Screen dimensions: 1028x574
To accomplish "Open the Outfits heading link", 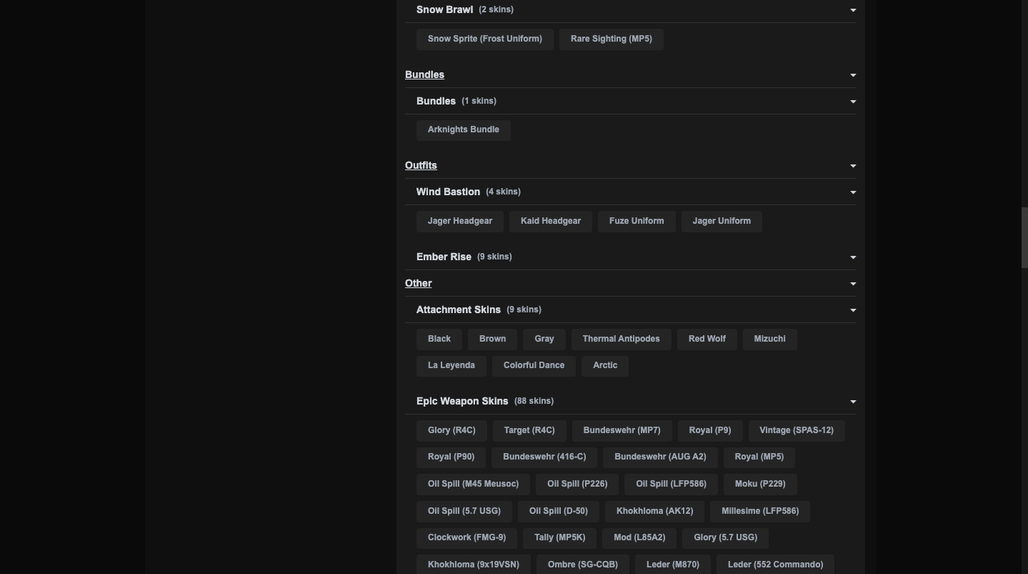I will pos(421,165).
